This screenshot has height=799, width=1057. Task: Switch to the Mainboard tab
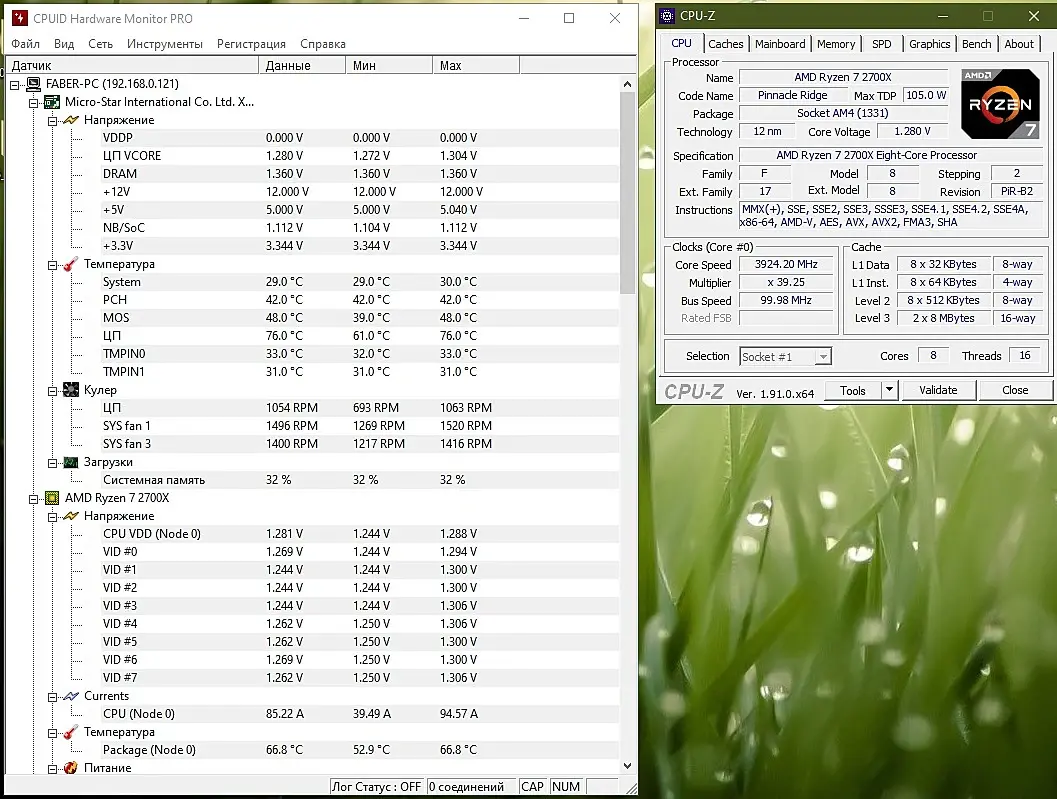tap(780, 44)
